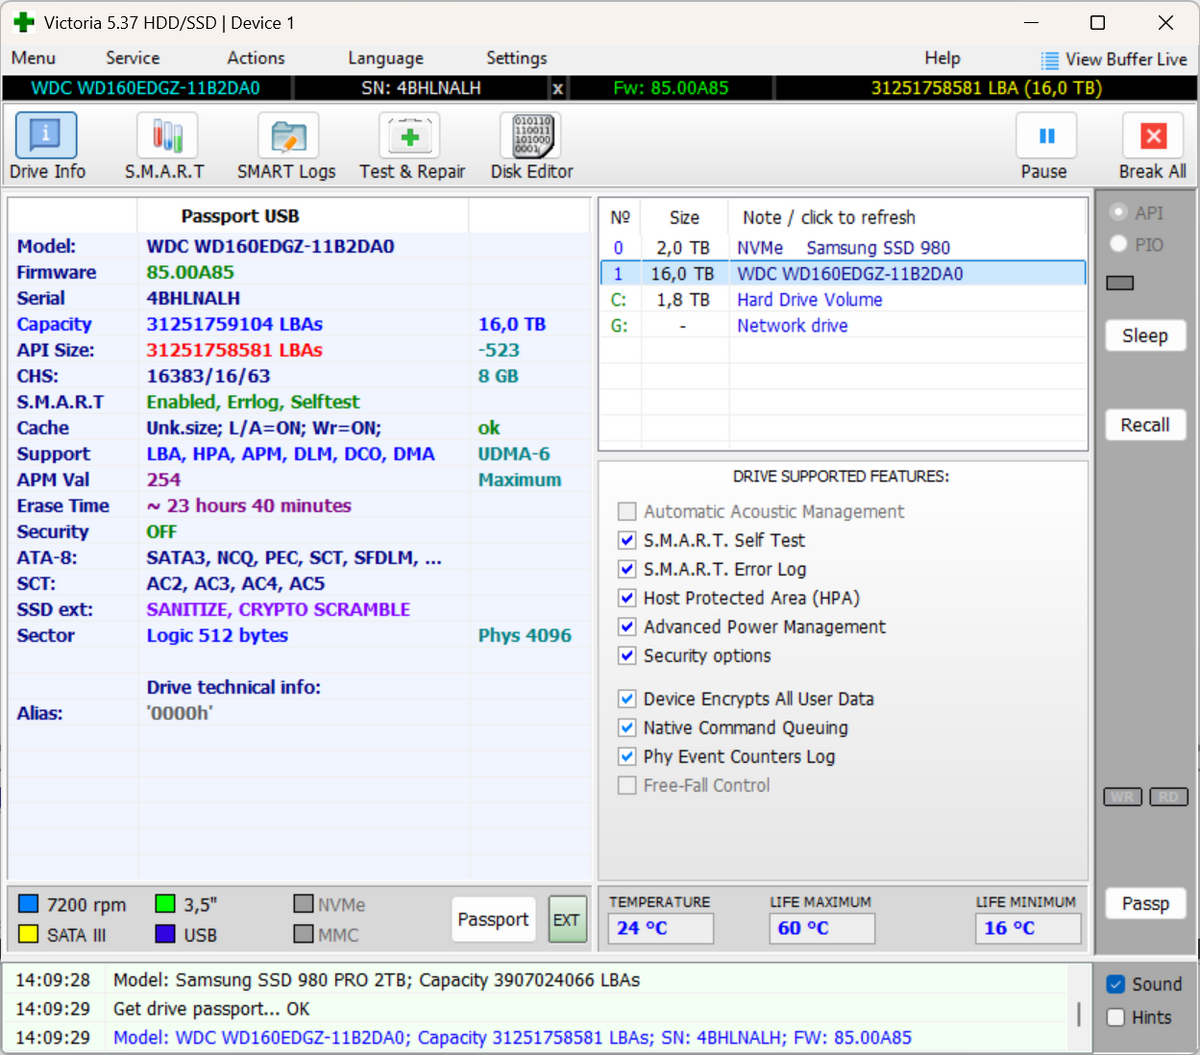Enable the Hints checkbox

(x=1116, y=1017)
